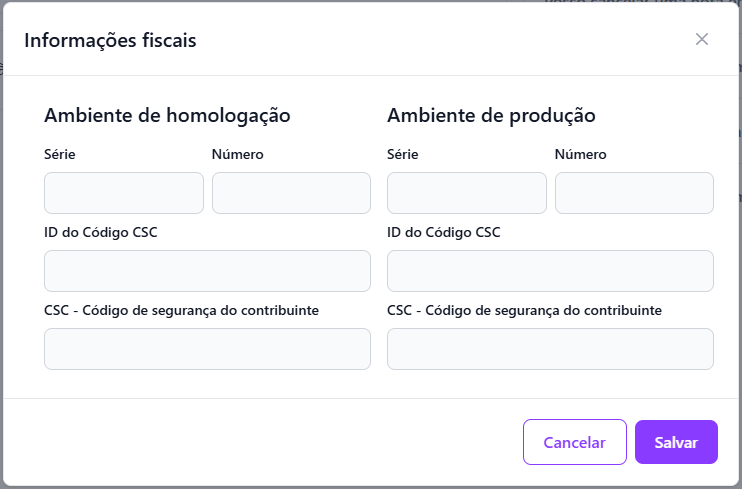Image resolution: width=742 pixels, height=489 pixels.
Task: Click homologação CSC código de segurança input
Action: click(207, 349)
